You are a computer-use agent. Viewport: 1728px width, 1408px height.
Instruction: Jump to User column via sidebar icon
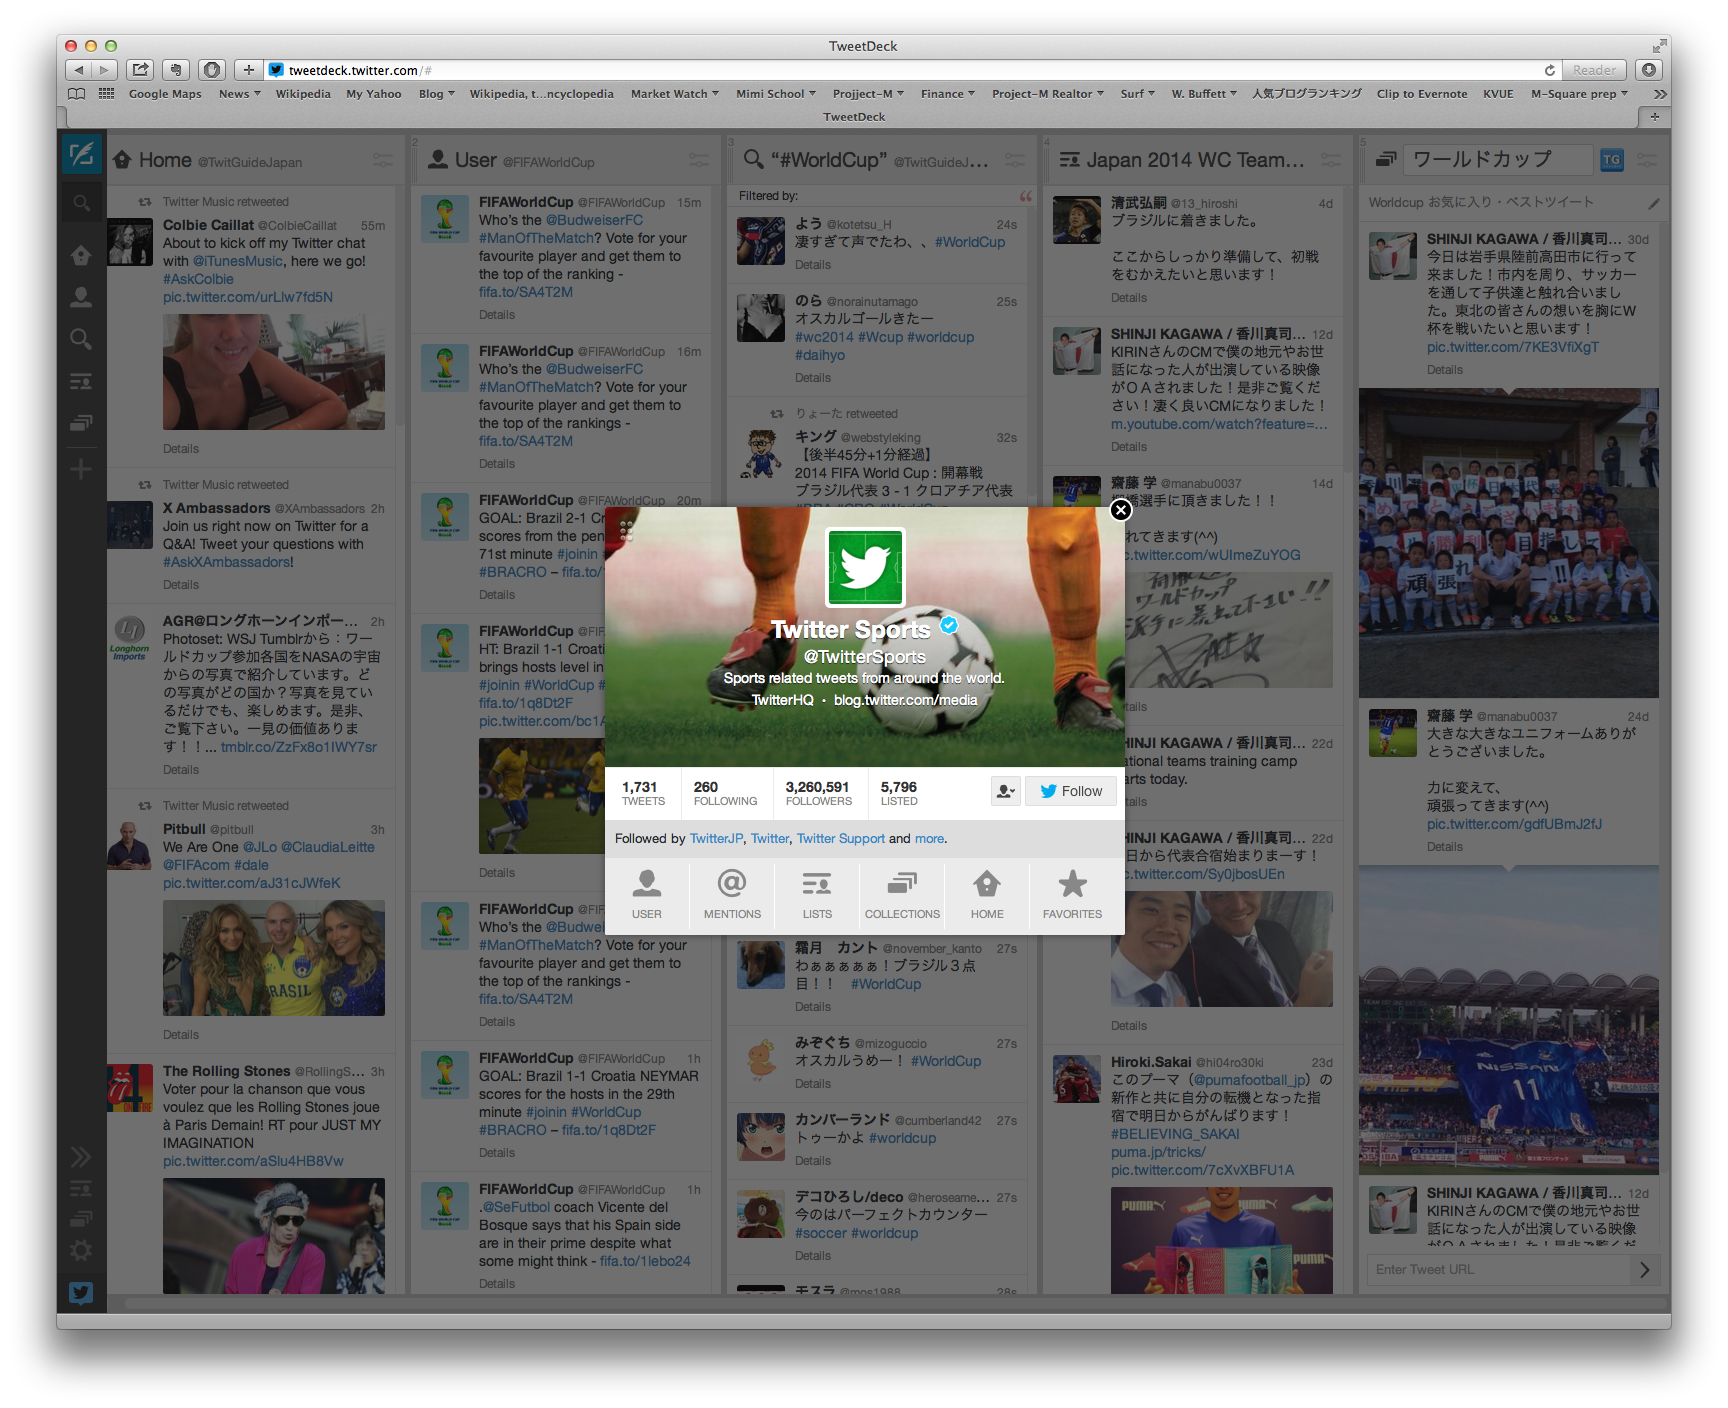(81, 297)
